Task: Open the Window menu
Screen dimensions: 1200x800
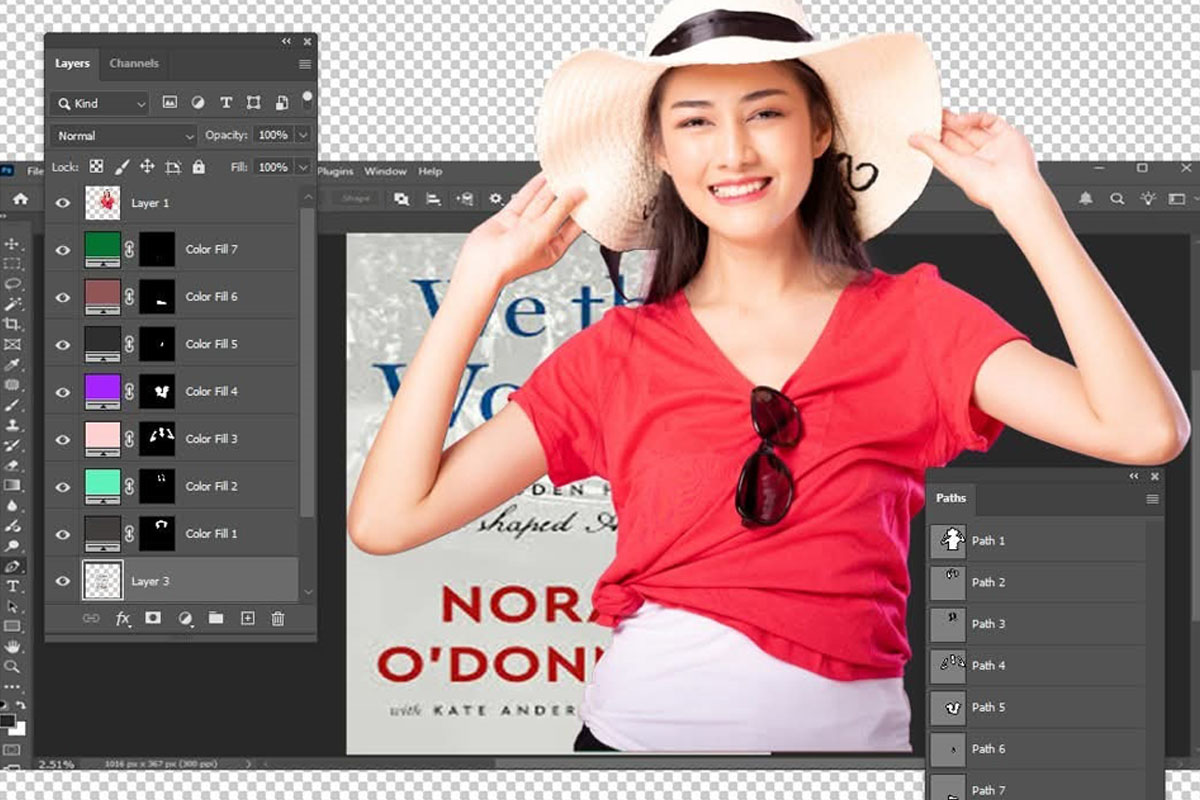Action: click(385, 172)
